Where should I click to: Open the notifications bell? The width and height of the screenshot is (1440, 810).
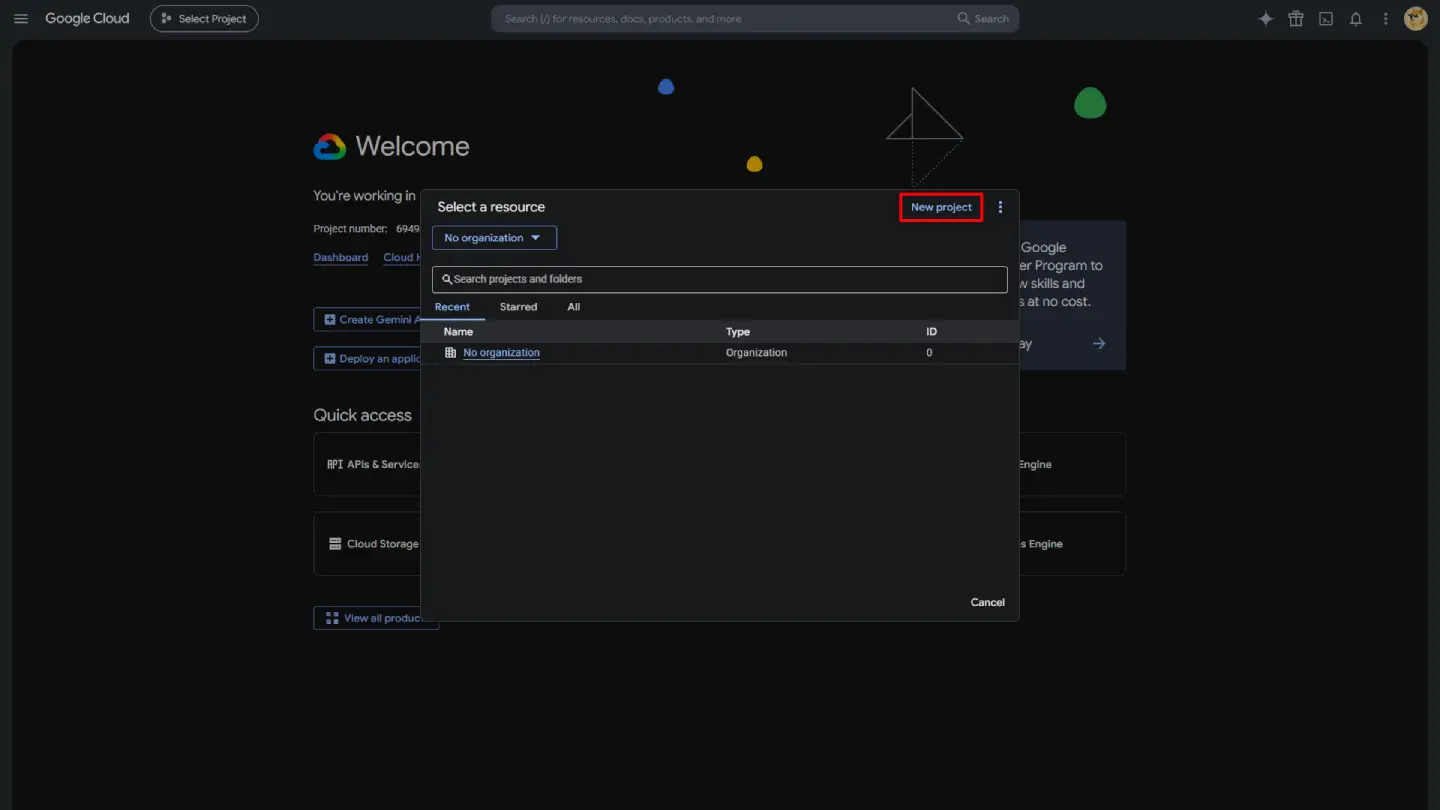tap(1356, 19)
